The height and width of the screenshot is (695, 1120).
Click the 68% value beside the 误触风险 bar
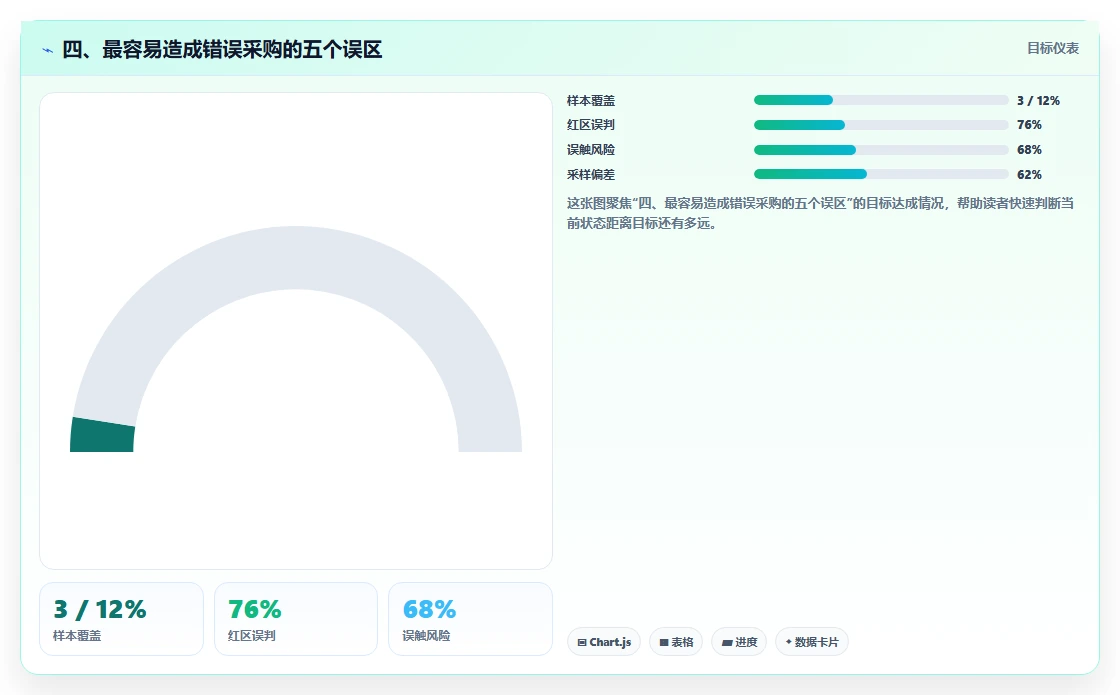pyautogui.click(x=1029, y=150)
